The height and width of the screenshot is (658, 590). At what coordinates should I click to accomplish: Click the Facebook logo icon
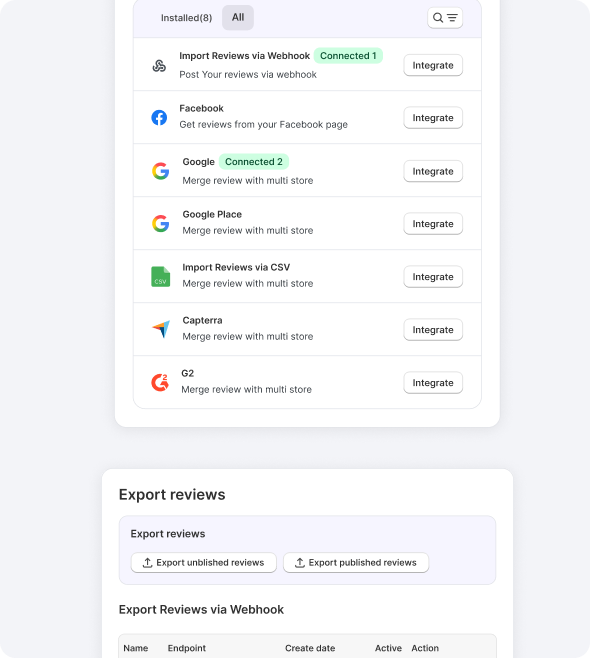point(159,118)
